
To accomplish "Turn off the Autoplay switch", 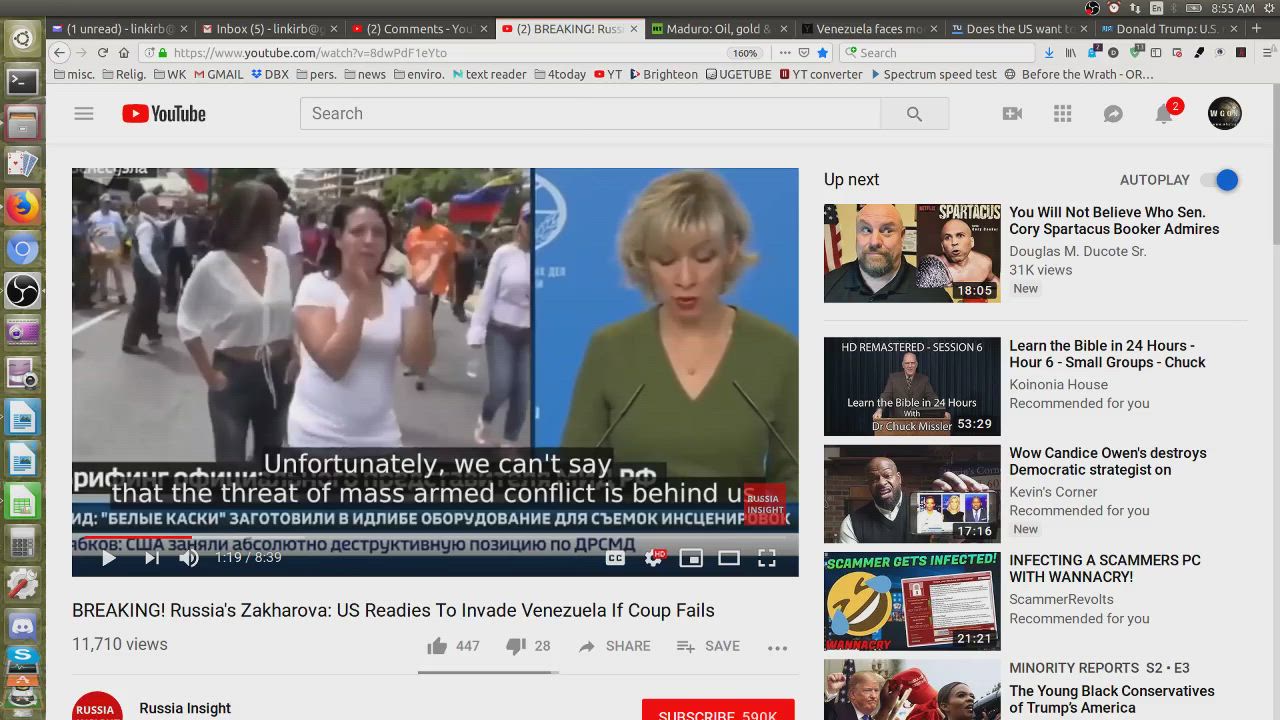I will (1220, 180).
